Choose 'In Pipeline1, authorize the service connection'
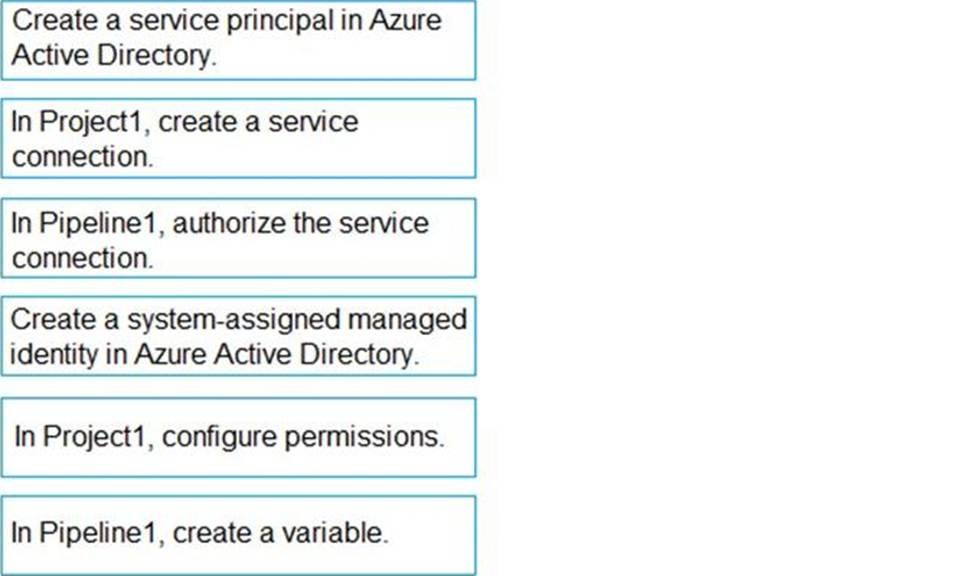 (x=238, y=238)
